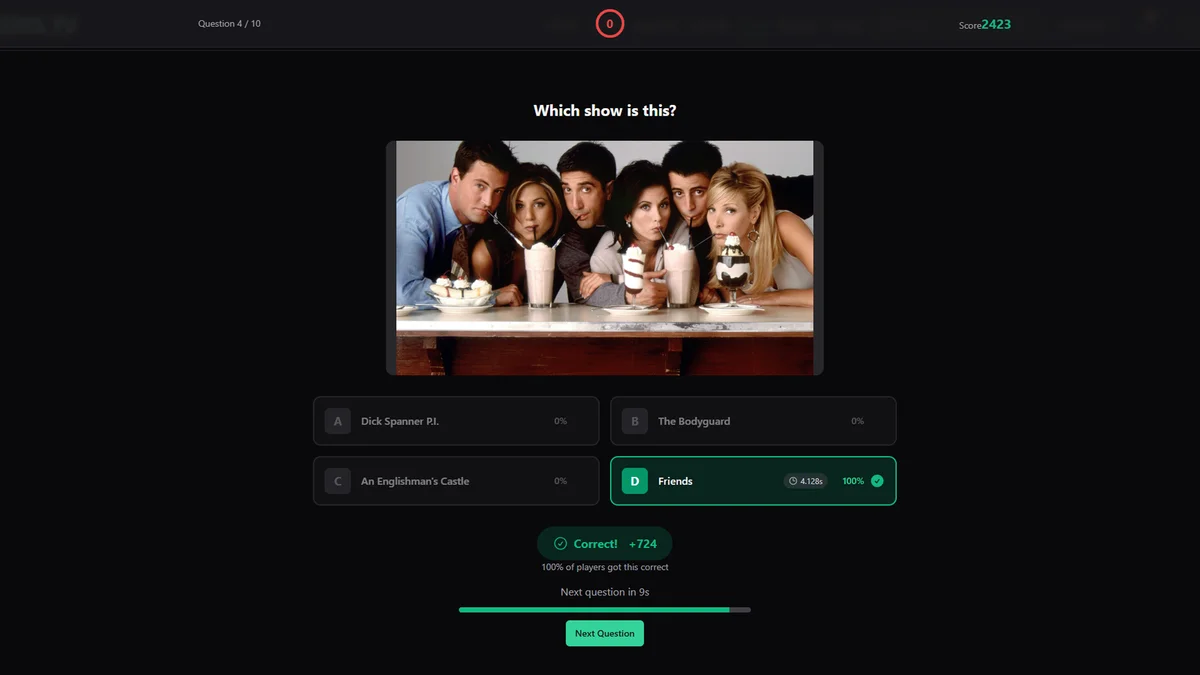Choose "An Englishman's Castle" option

pyautogui.click(x=455, y=481)
